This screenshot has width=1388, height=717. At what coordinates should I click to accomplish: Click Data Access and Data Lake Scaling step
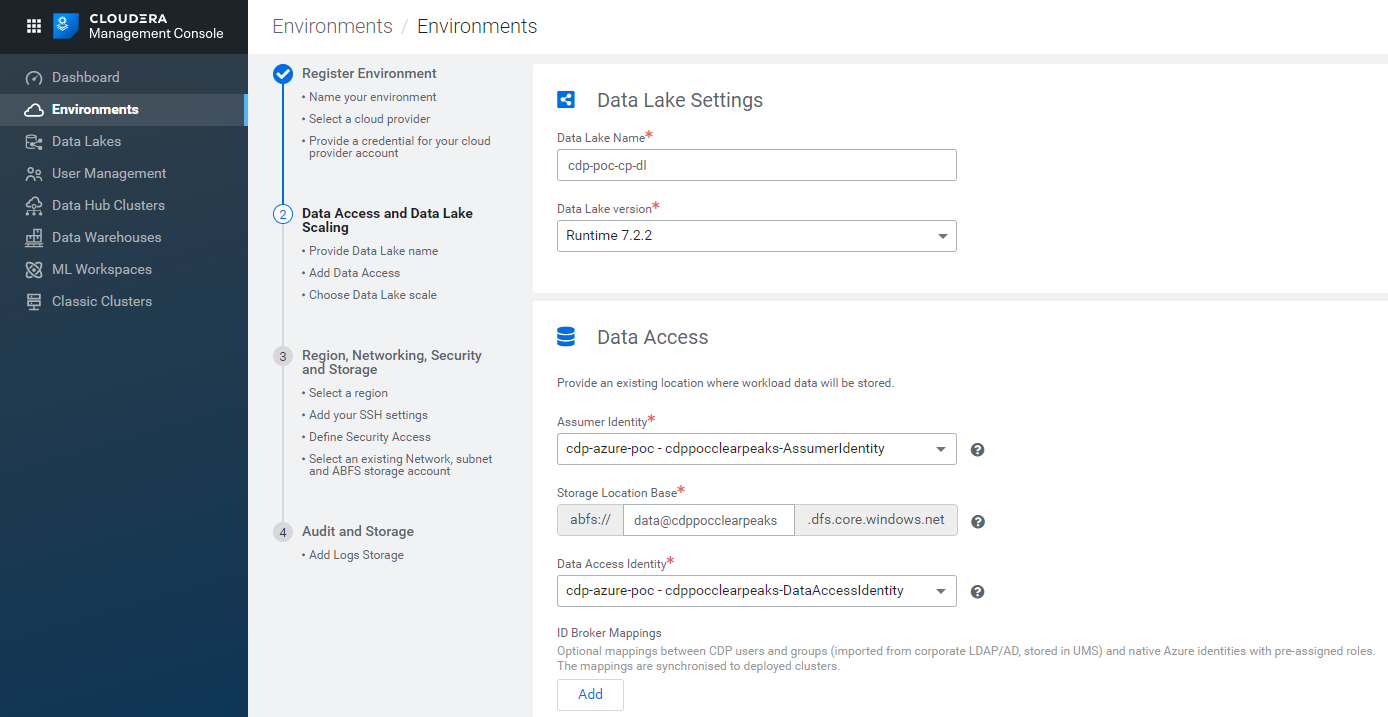pyautogui.click(x=387, y=221)
